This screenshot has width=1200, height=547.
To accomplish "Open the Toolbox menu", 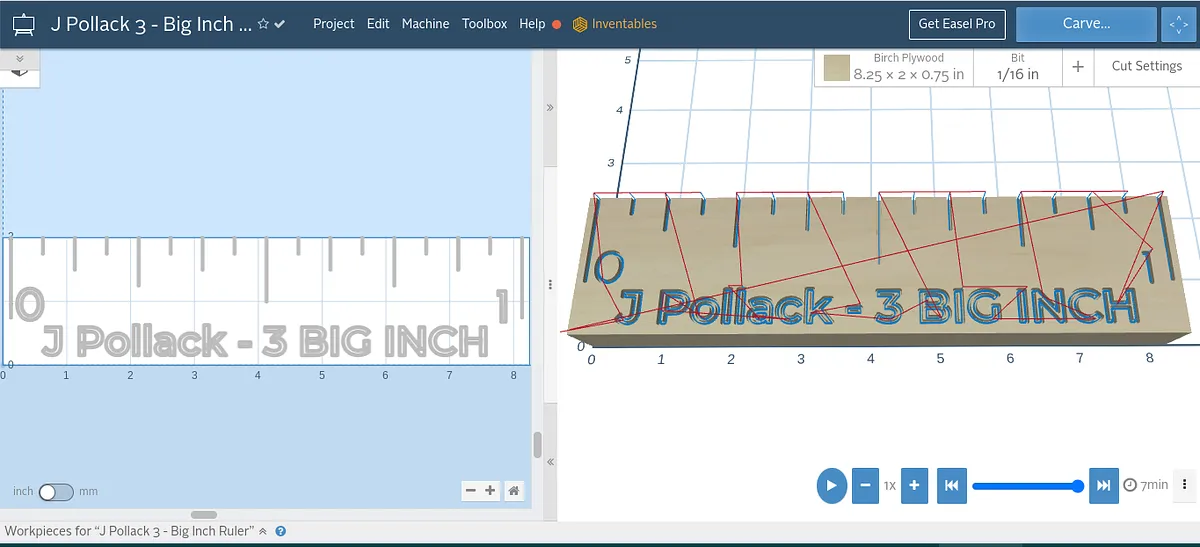I will 484,24.
